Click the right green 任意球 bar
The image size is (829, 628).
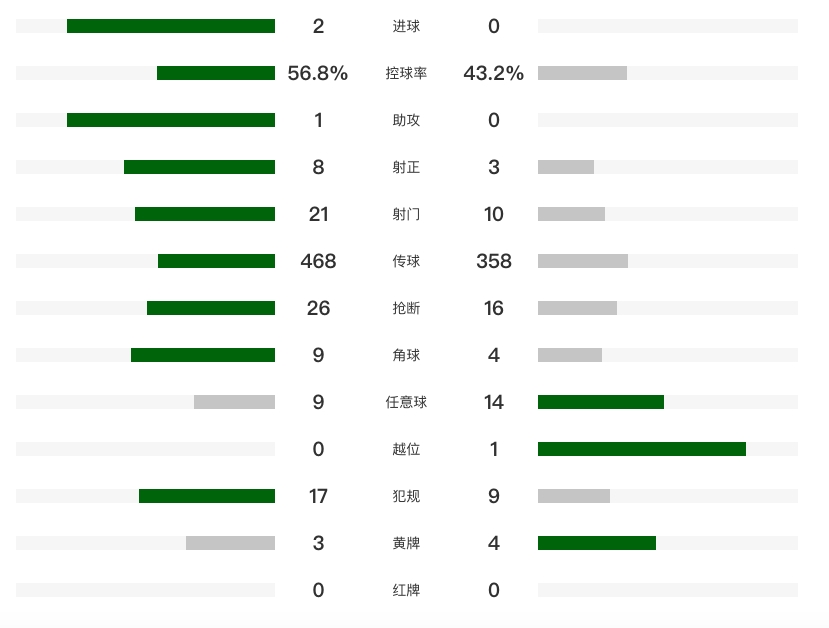point(601,402)
